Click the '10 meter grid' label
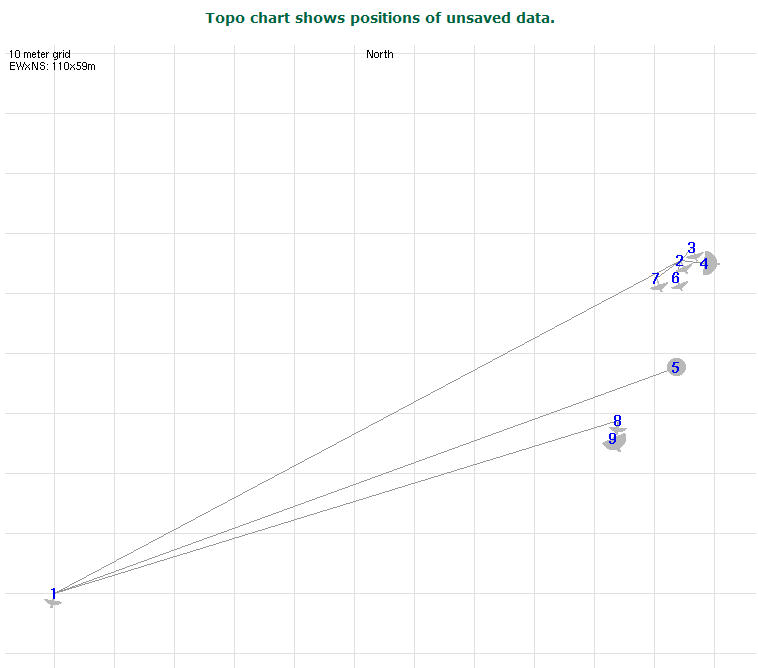The image size is (758, 668). [40, 54]
